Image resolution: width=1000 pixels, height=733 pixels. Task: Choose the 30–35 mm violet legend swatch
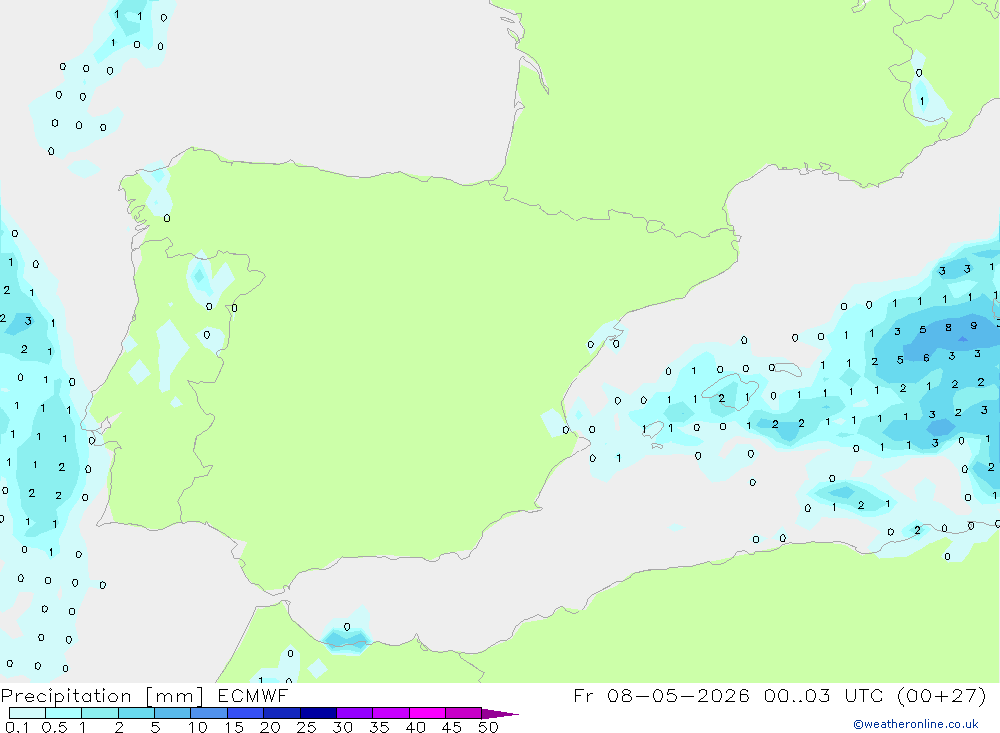pyautogui.click(x=355, y=713)
